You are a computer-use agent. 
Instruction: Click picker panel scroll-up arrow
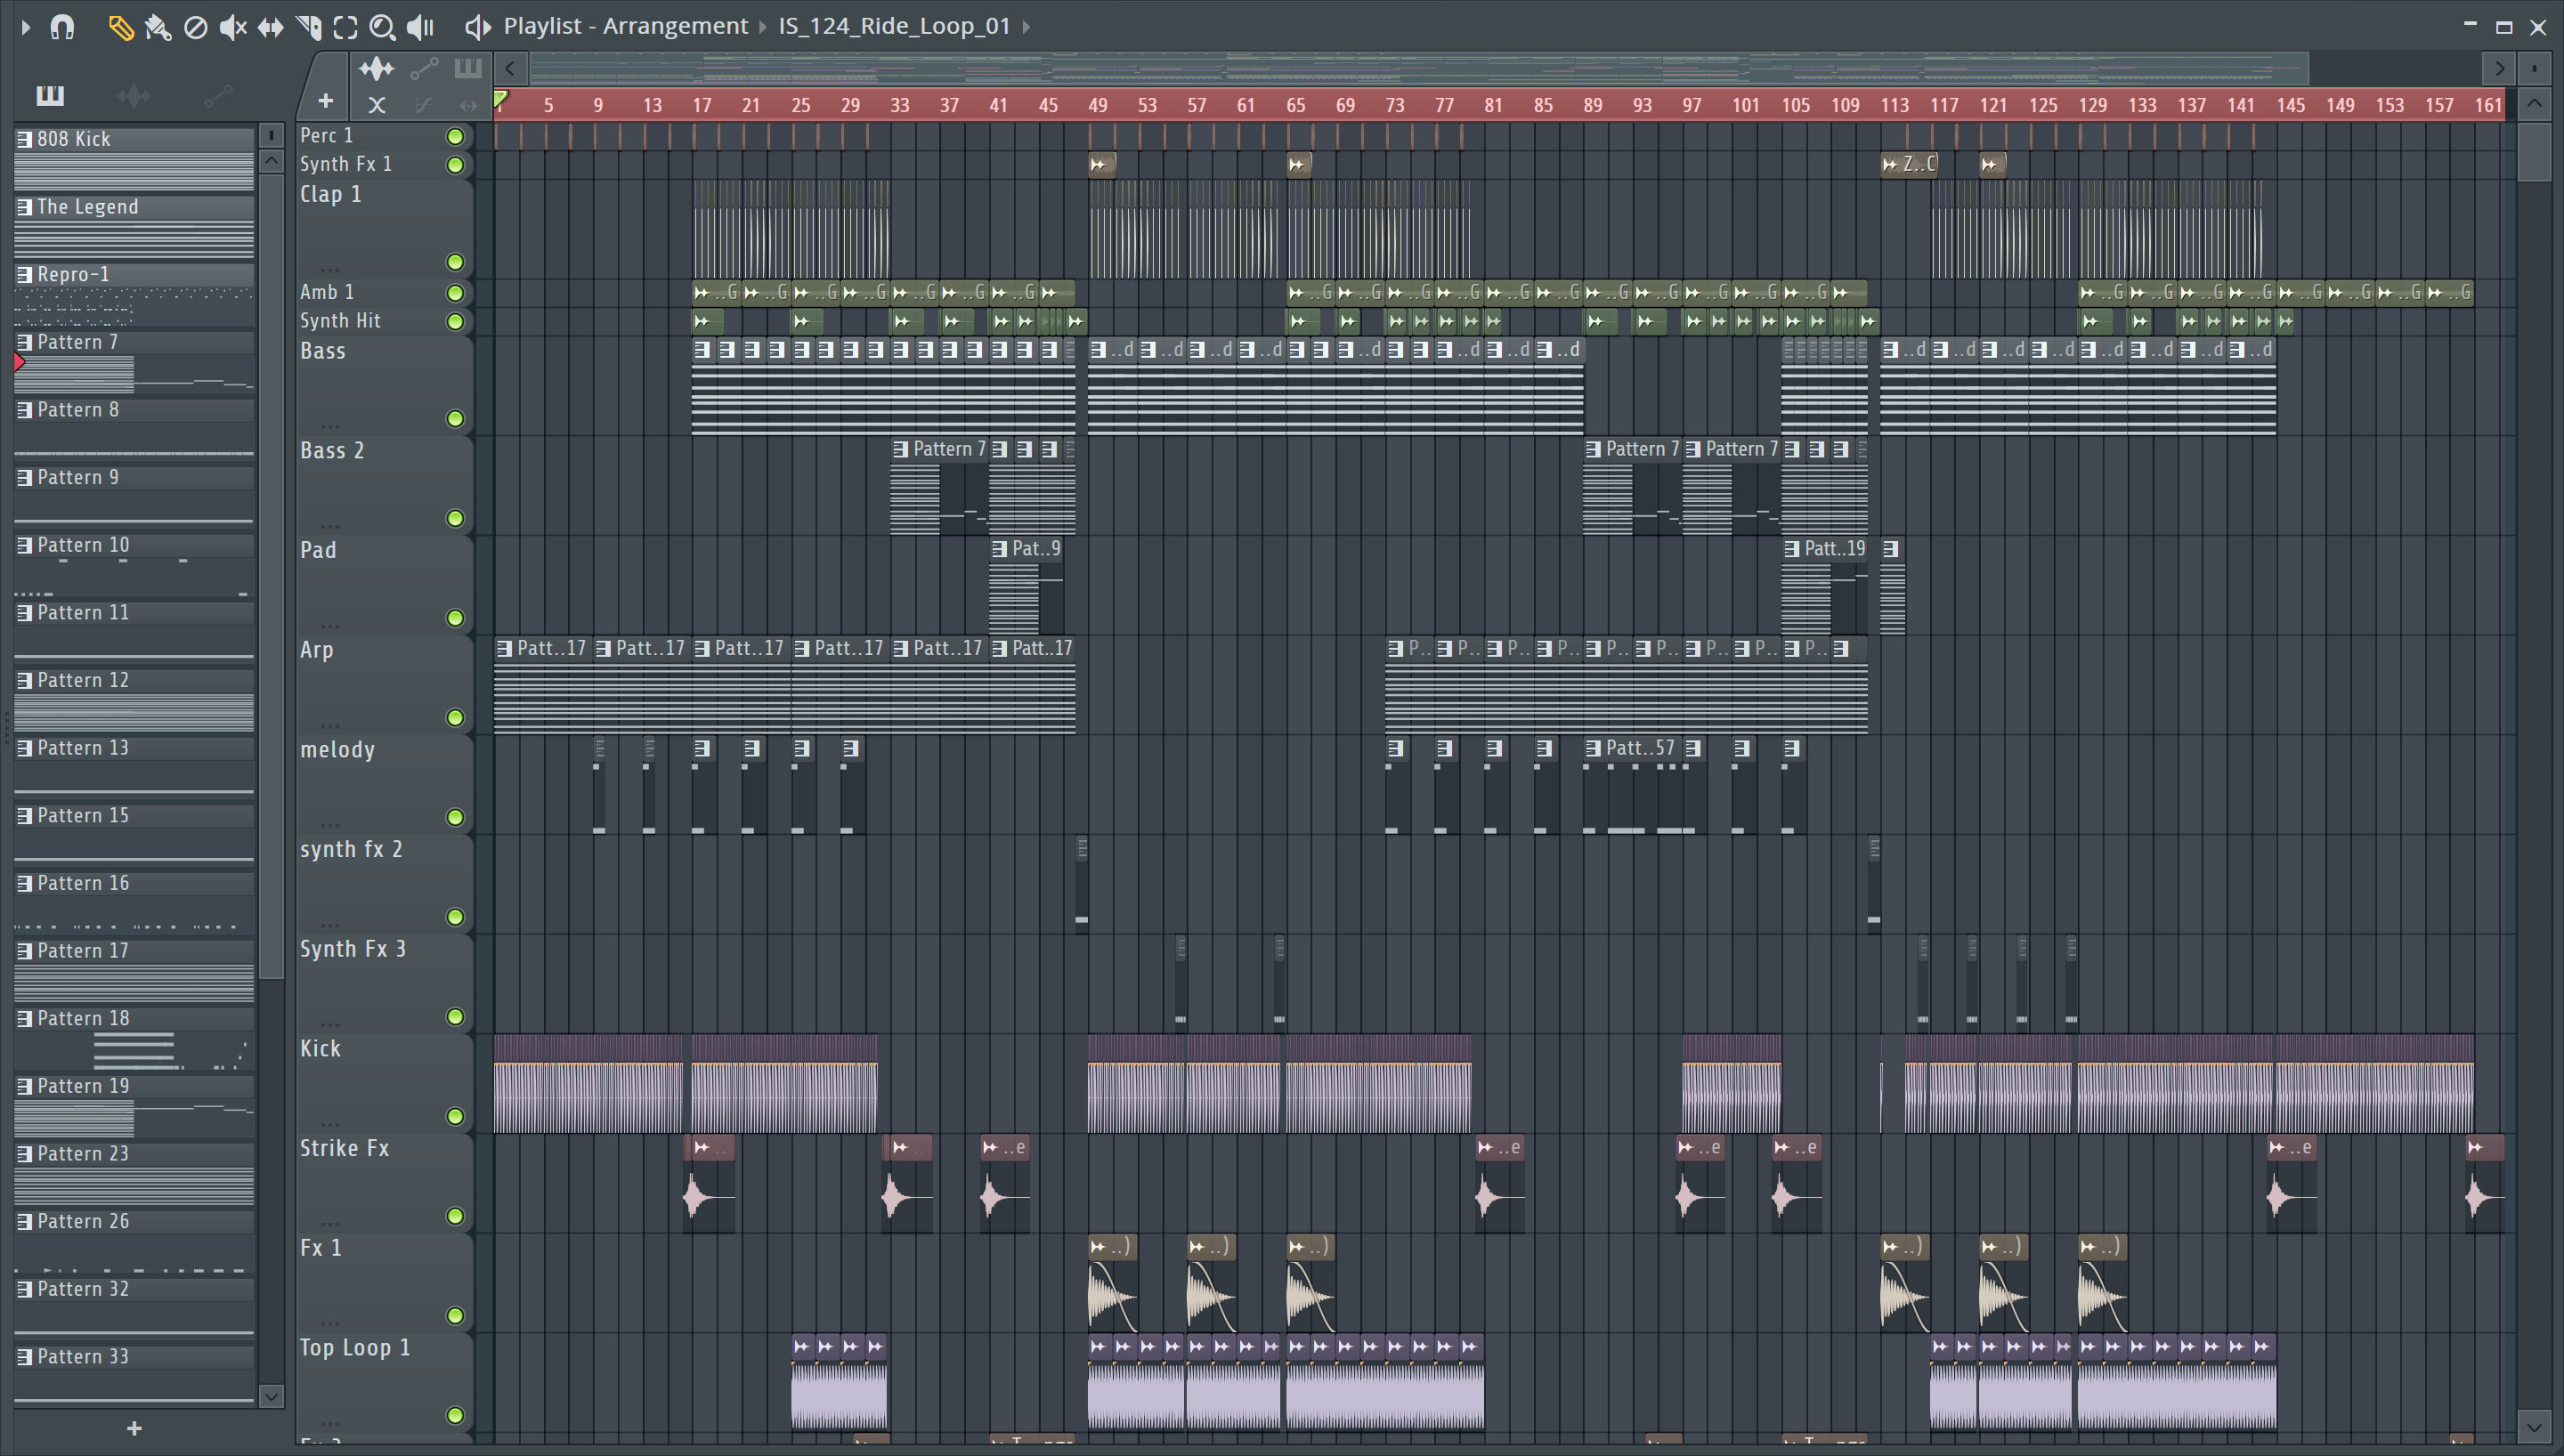[271, 161]
